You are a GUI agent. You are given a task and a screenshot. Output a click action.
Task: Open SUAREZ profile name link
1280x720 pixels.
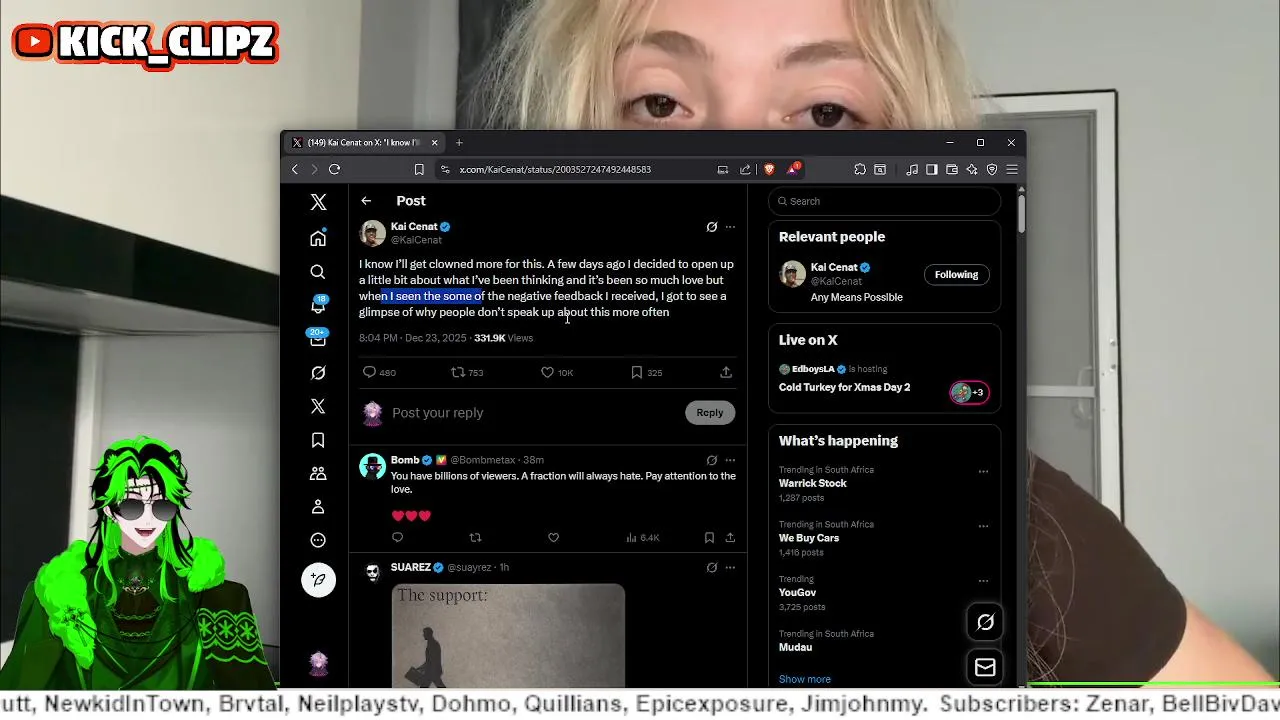pos(411,567)
